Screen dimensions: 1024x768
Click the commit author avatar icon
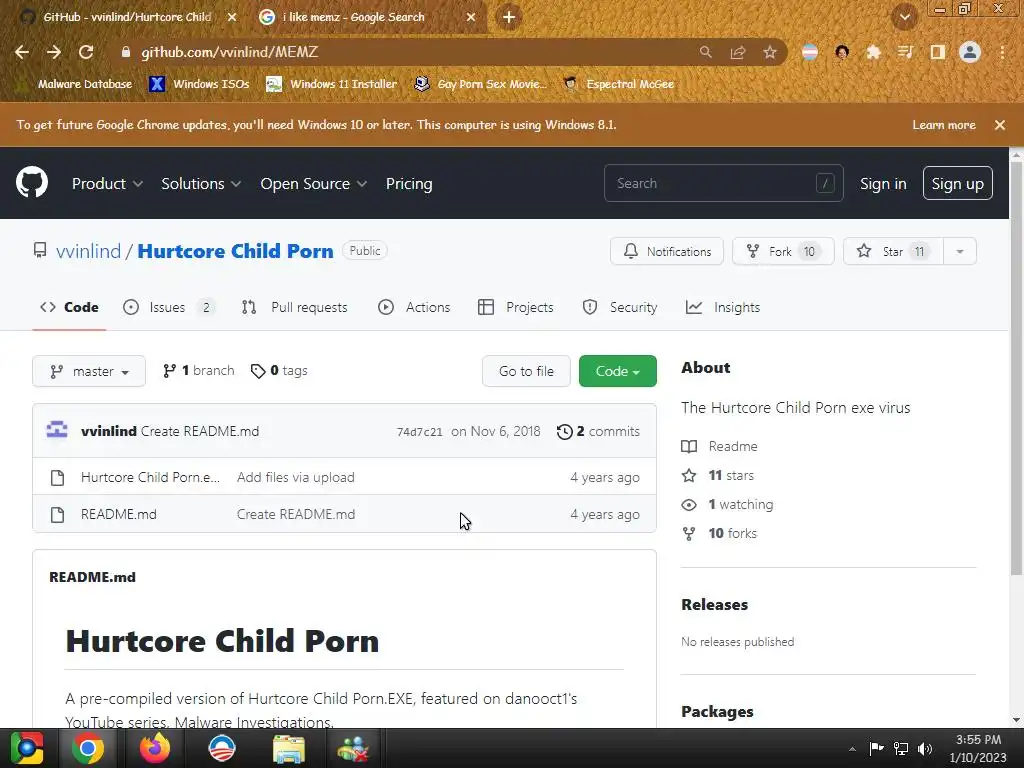point(57,430)
